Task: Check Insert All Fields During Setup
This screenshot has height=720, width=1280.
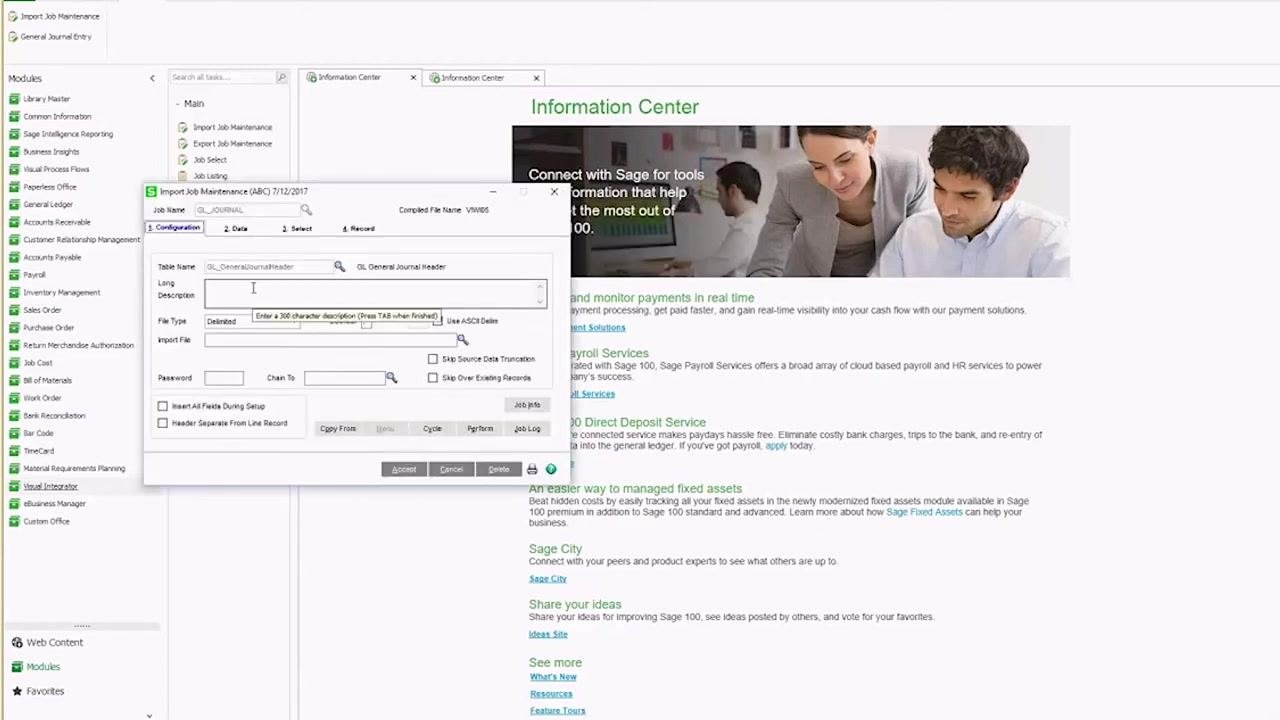Action: pos(163,406)
